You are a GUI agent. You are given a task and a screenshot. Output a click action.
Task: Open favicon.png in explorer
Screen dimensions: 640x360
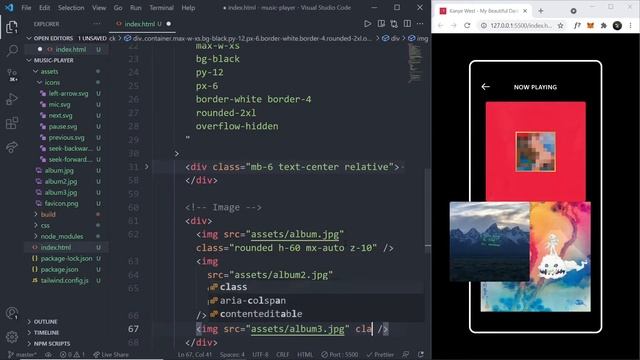pos(61,203)
